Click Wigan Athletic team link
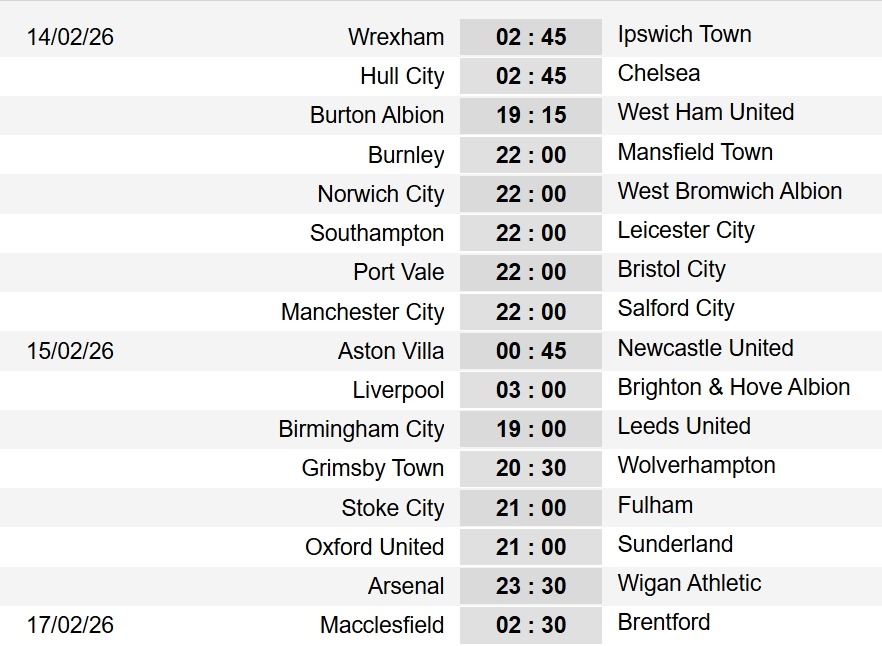This screenshot has width=882, height=646. pos(689,583)
